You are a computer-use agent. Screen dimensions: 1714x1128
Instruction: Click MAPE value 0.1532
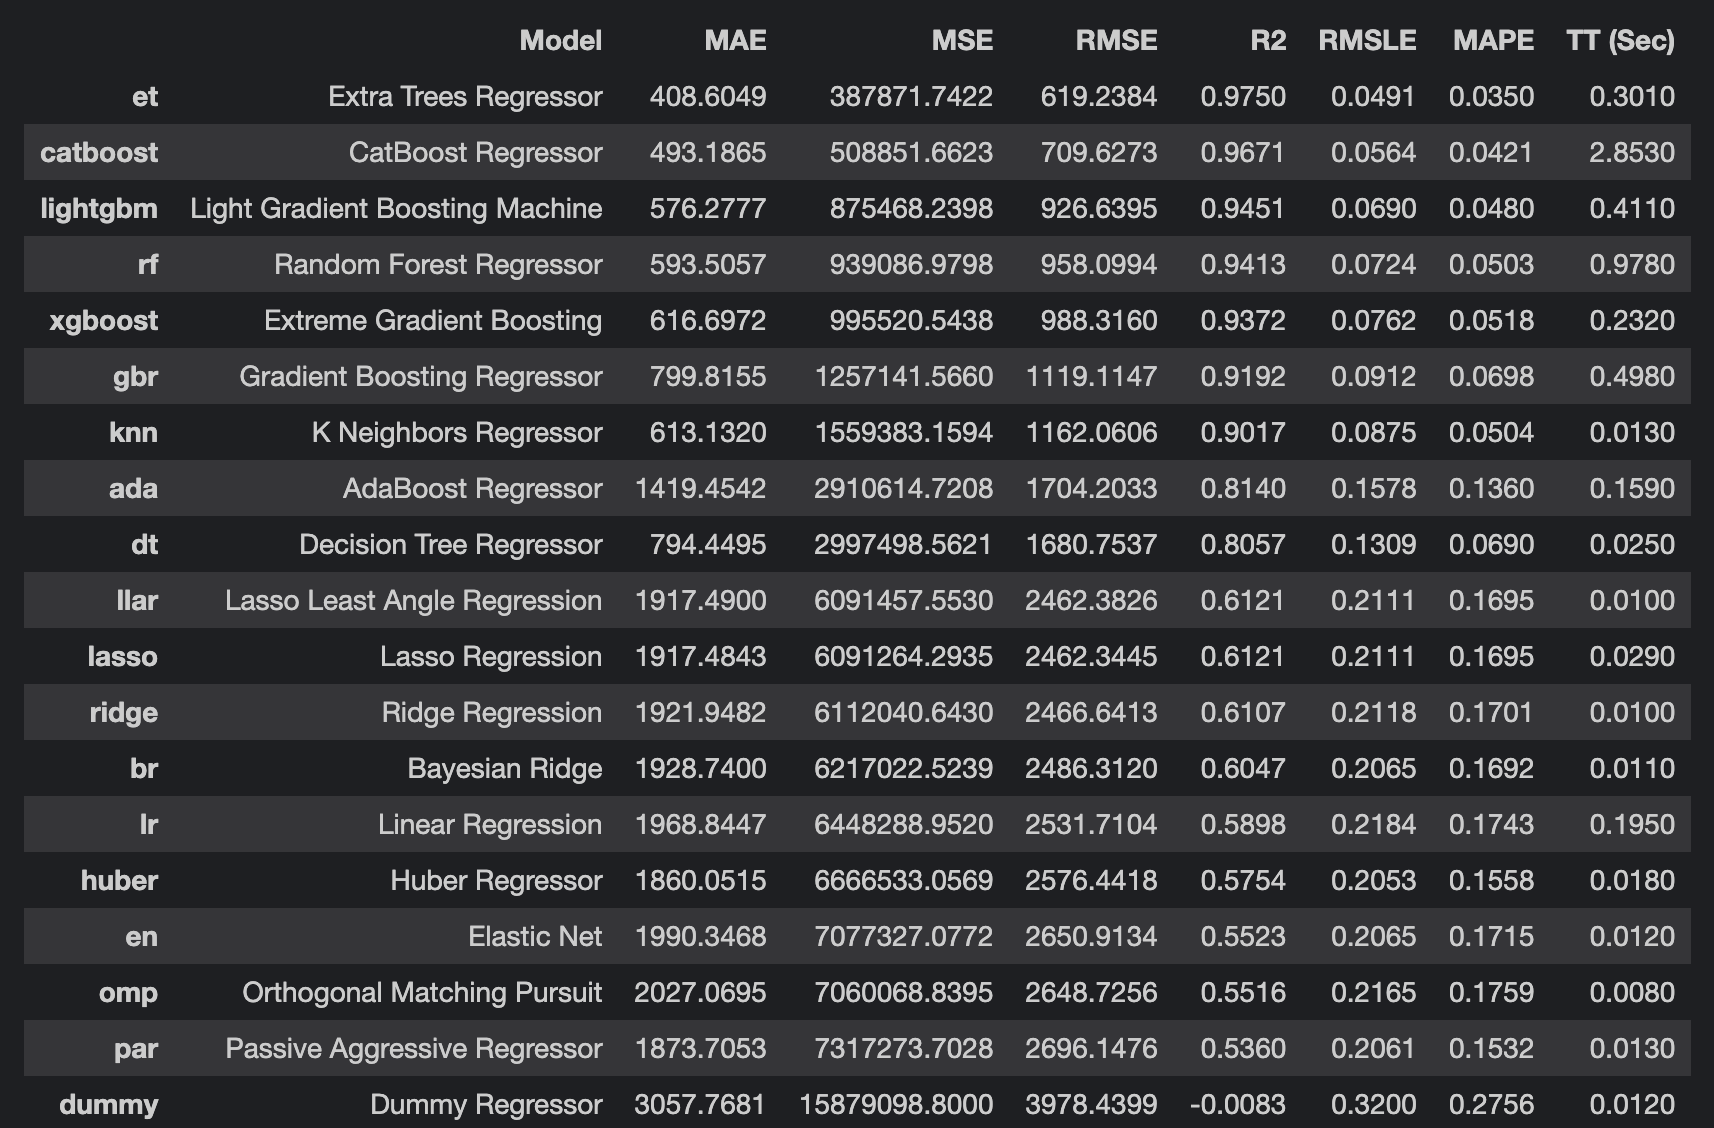pyautogui.click(x=1491, y=1048)
